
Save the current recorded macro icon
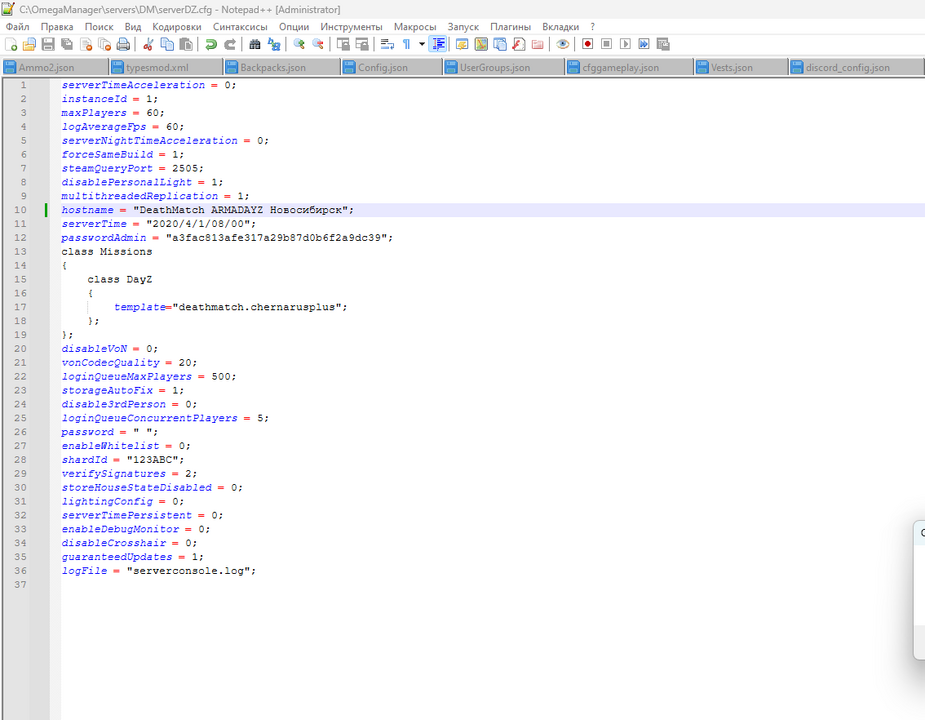662,44
